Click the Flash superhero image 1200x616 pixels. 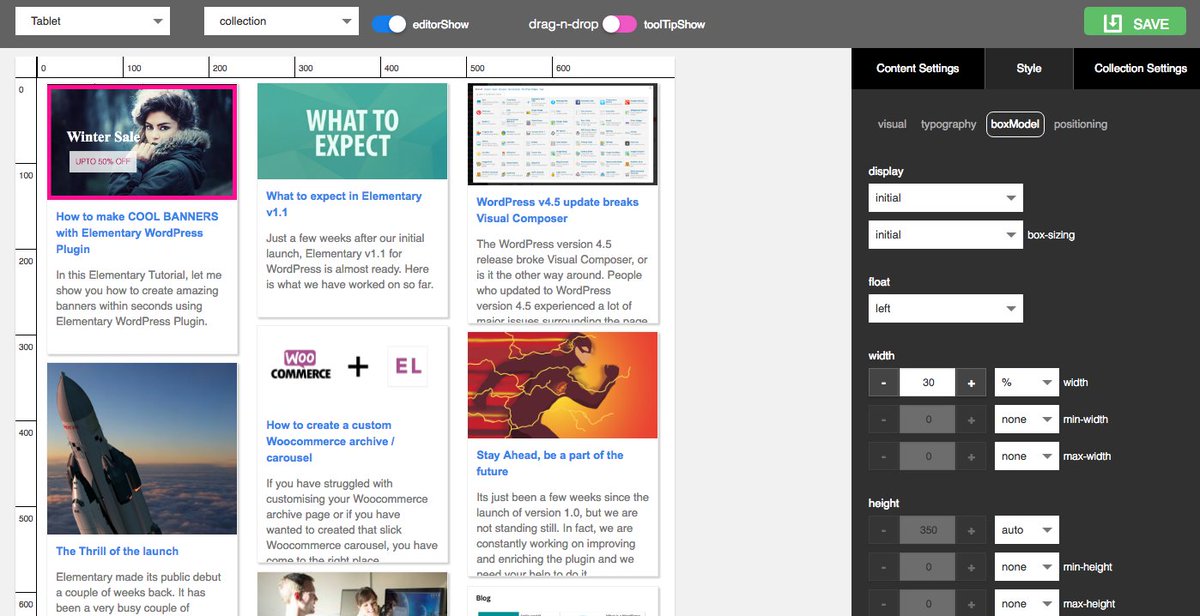(562, 385)
